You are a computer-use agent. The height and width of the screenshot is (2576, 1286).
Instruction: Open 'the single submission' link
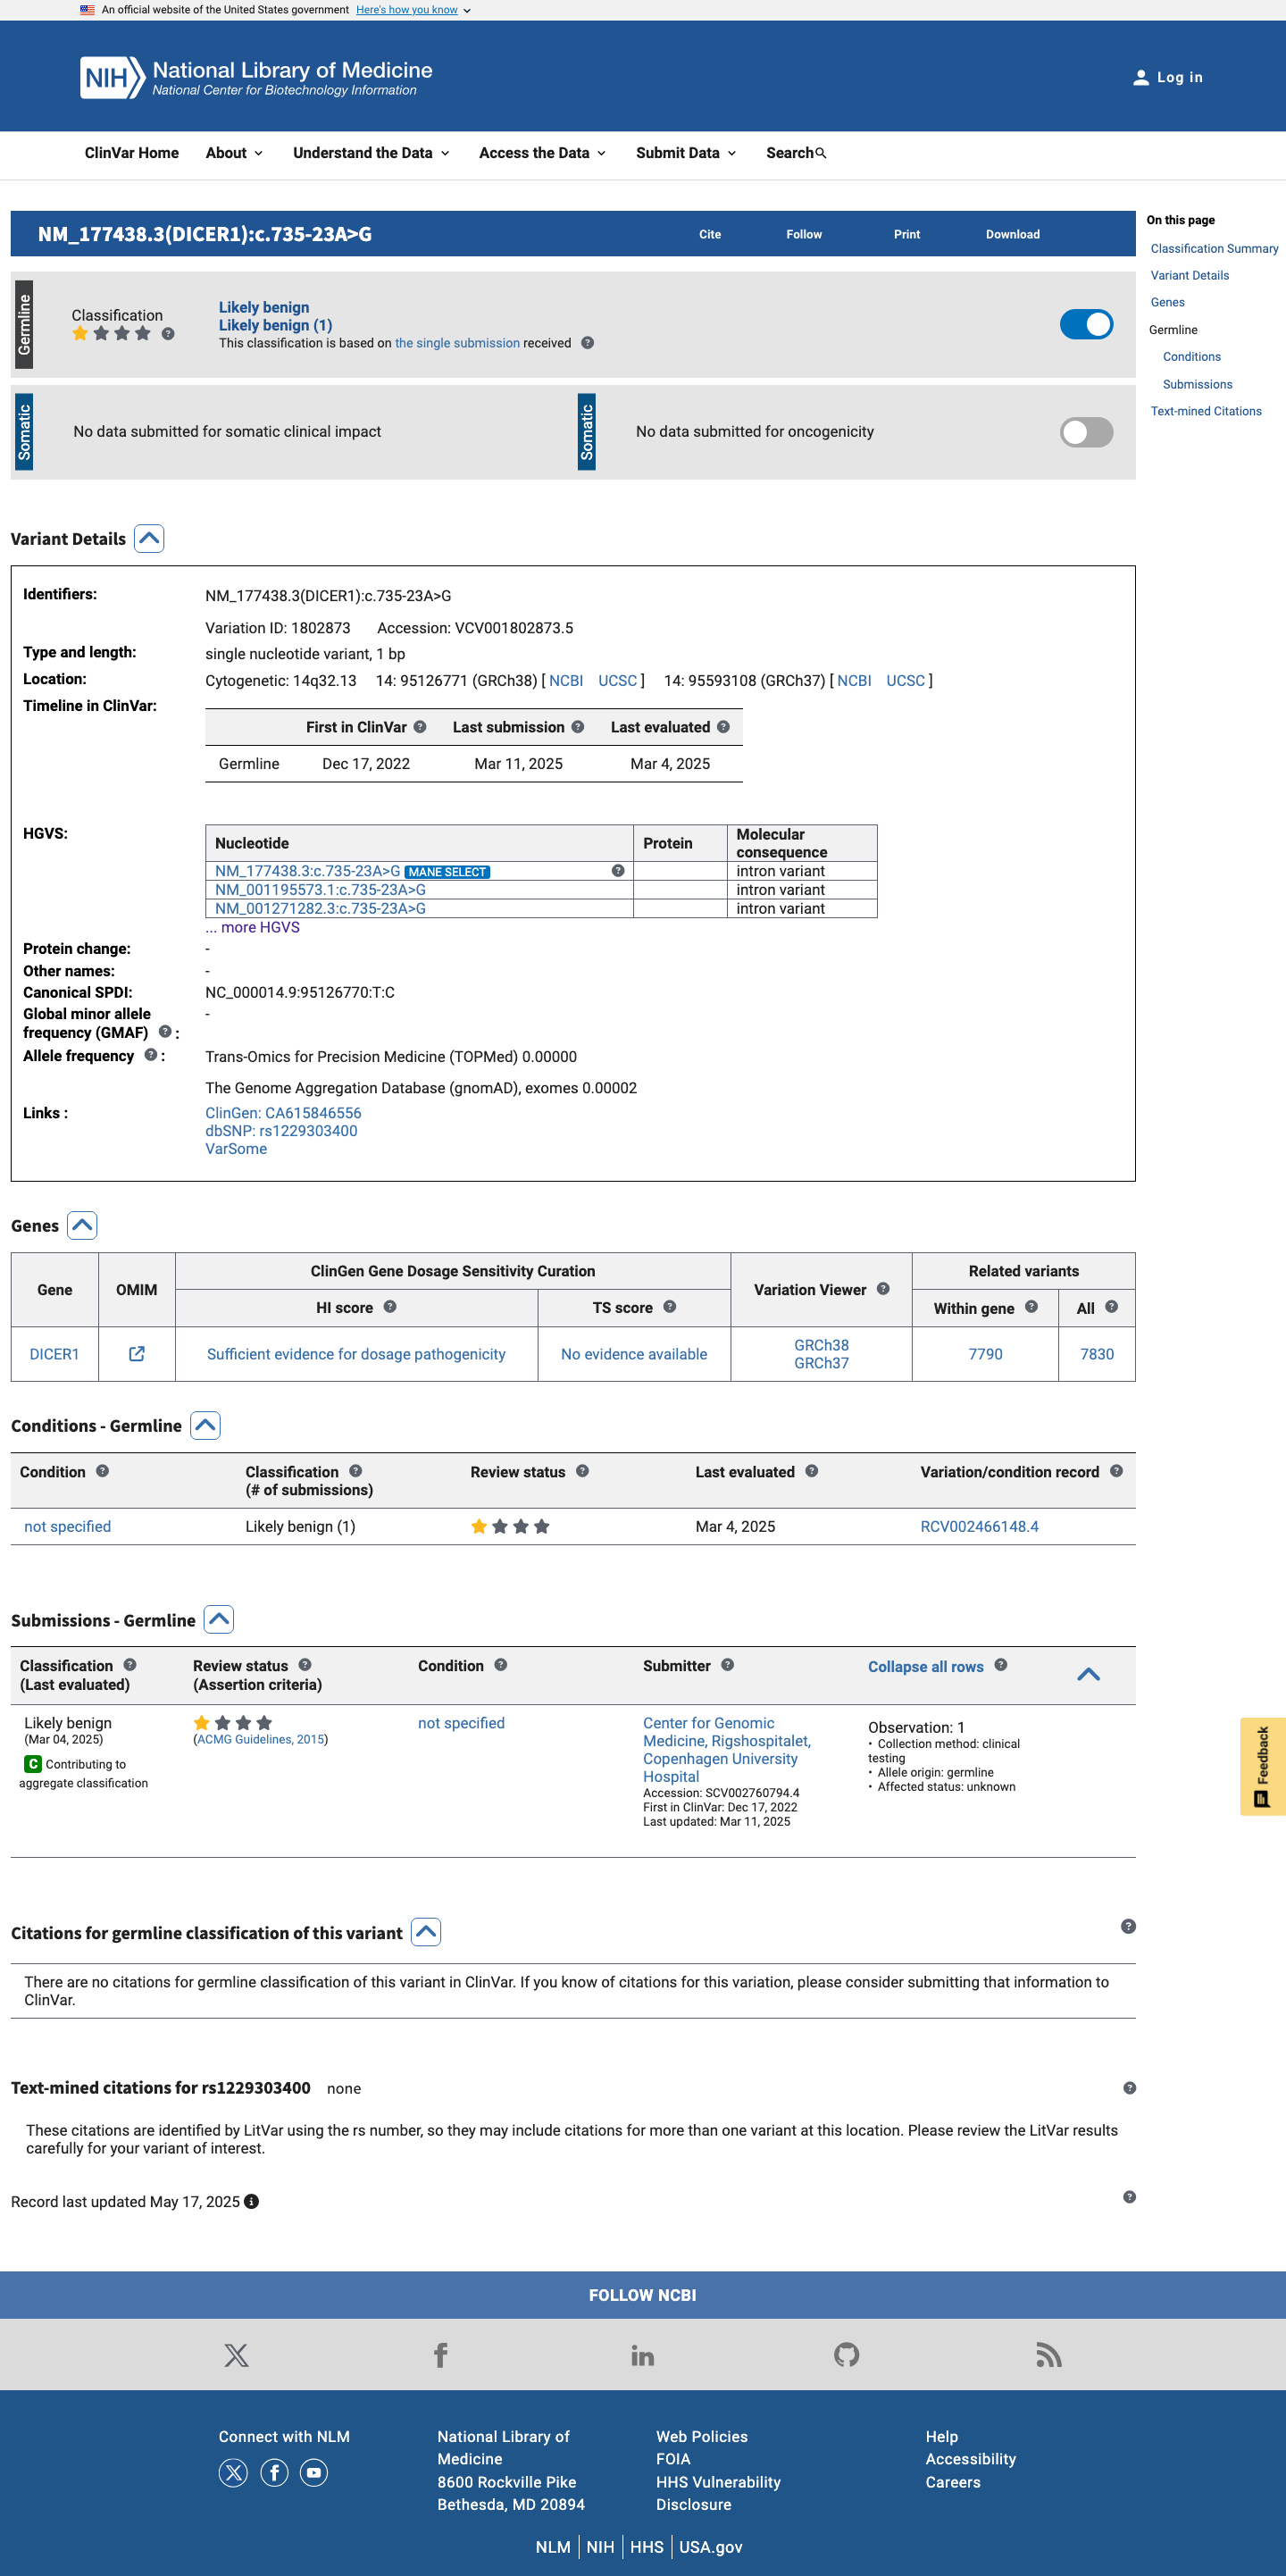point(457,343)
